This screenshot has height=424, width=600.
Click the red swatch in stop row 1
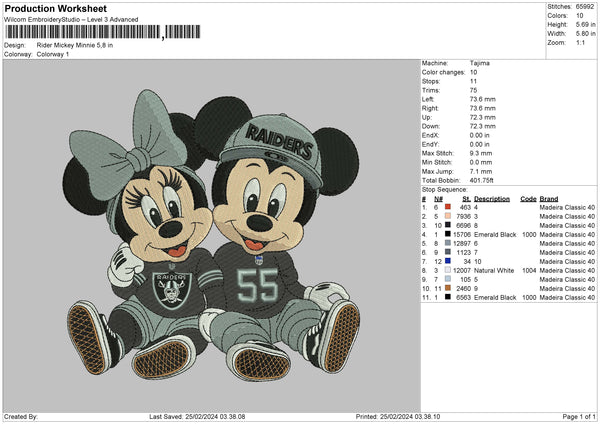pos(448,207)
